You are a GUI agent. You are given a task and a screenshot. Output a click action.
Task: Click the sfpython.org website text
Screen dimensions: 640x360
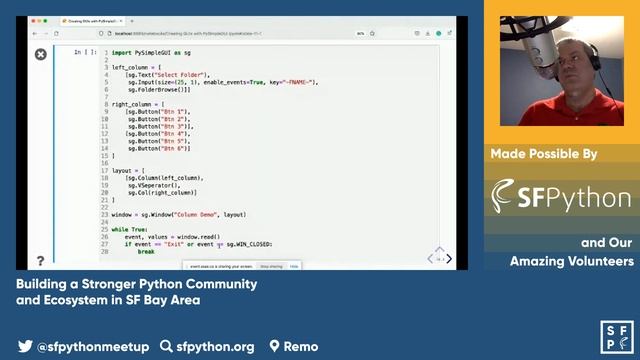[x=215, y=347]
